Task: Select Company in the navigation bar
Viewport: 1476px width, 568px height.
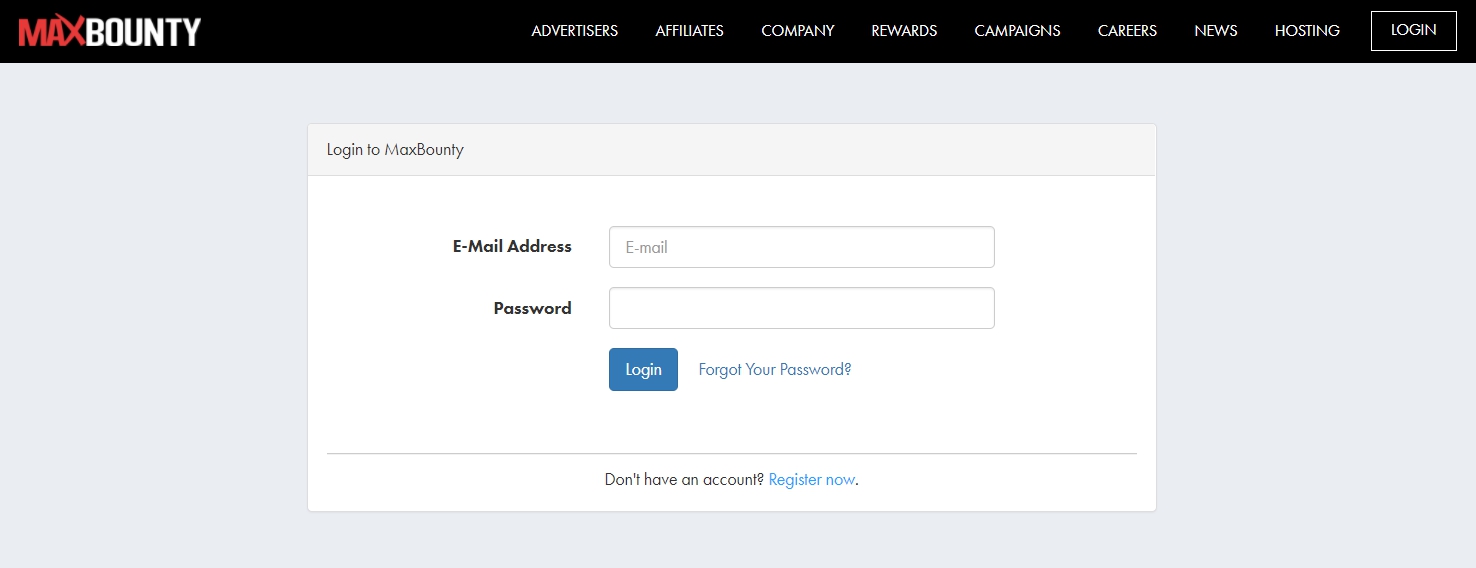Action: click(x=797, y=31)
